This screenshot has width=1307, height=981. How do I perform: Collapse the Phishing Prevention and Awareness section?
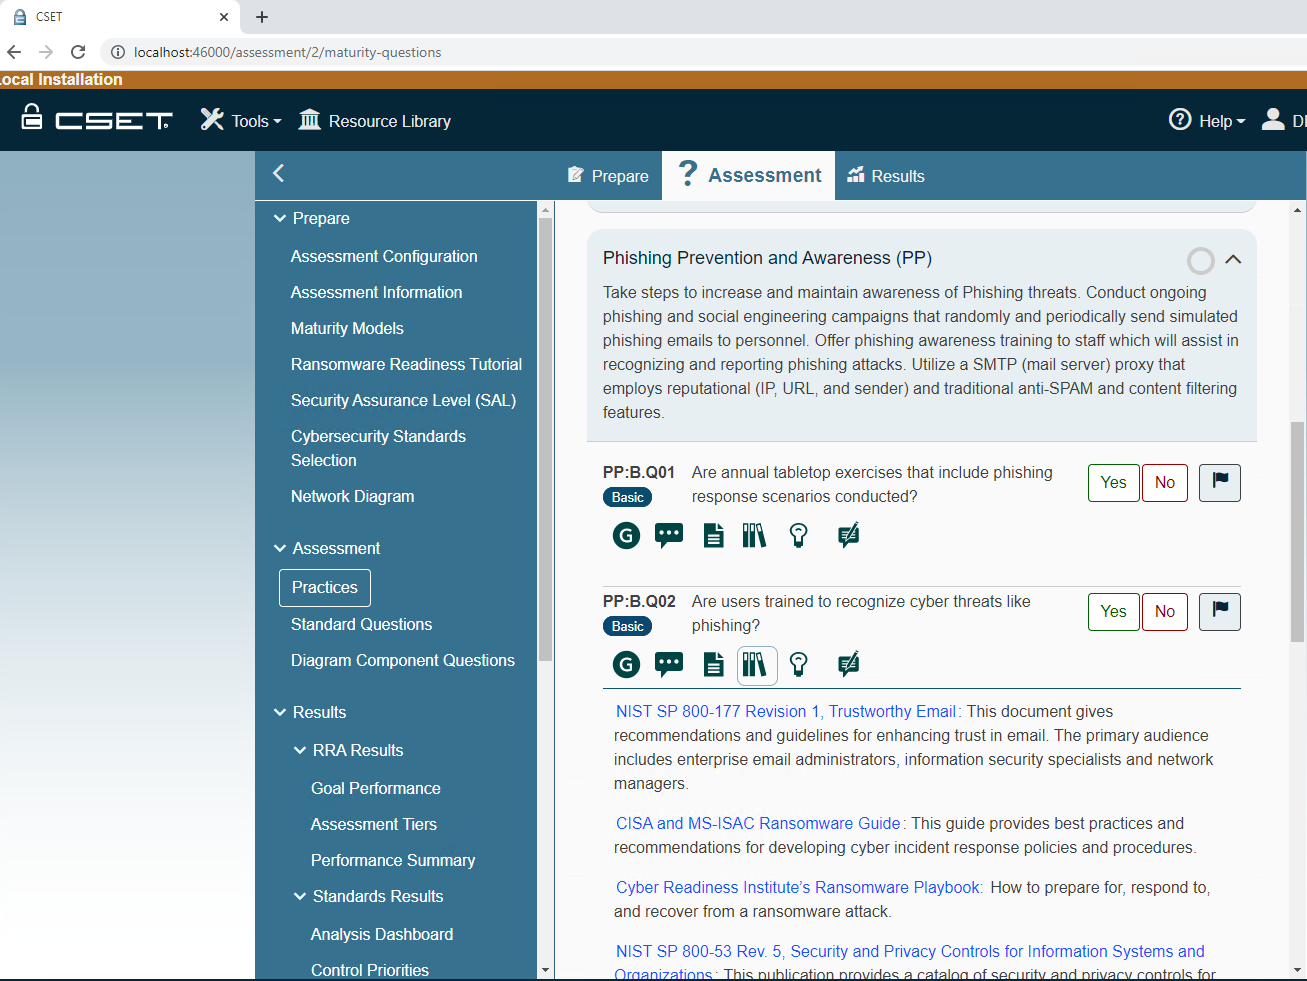[x=1233, y=260]
